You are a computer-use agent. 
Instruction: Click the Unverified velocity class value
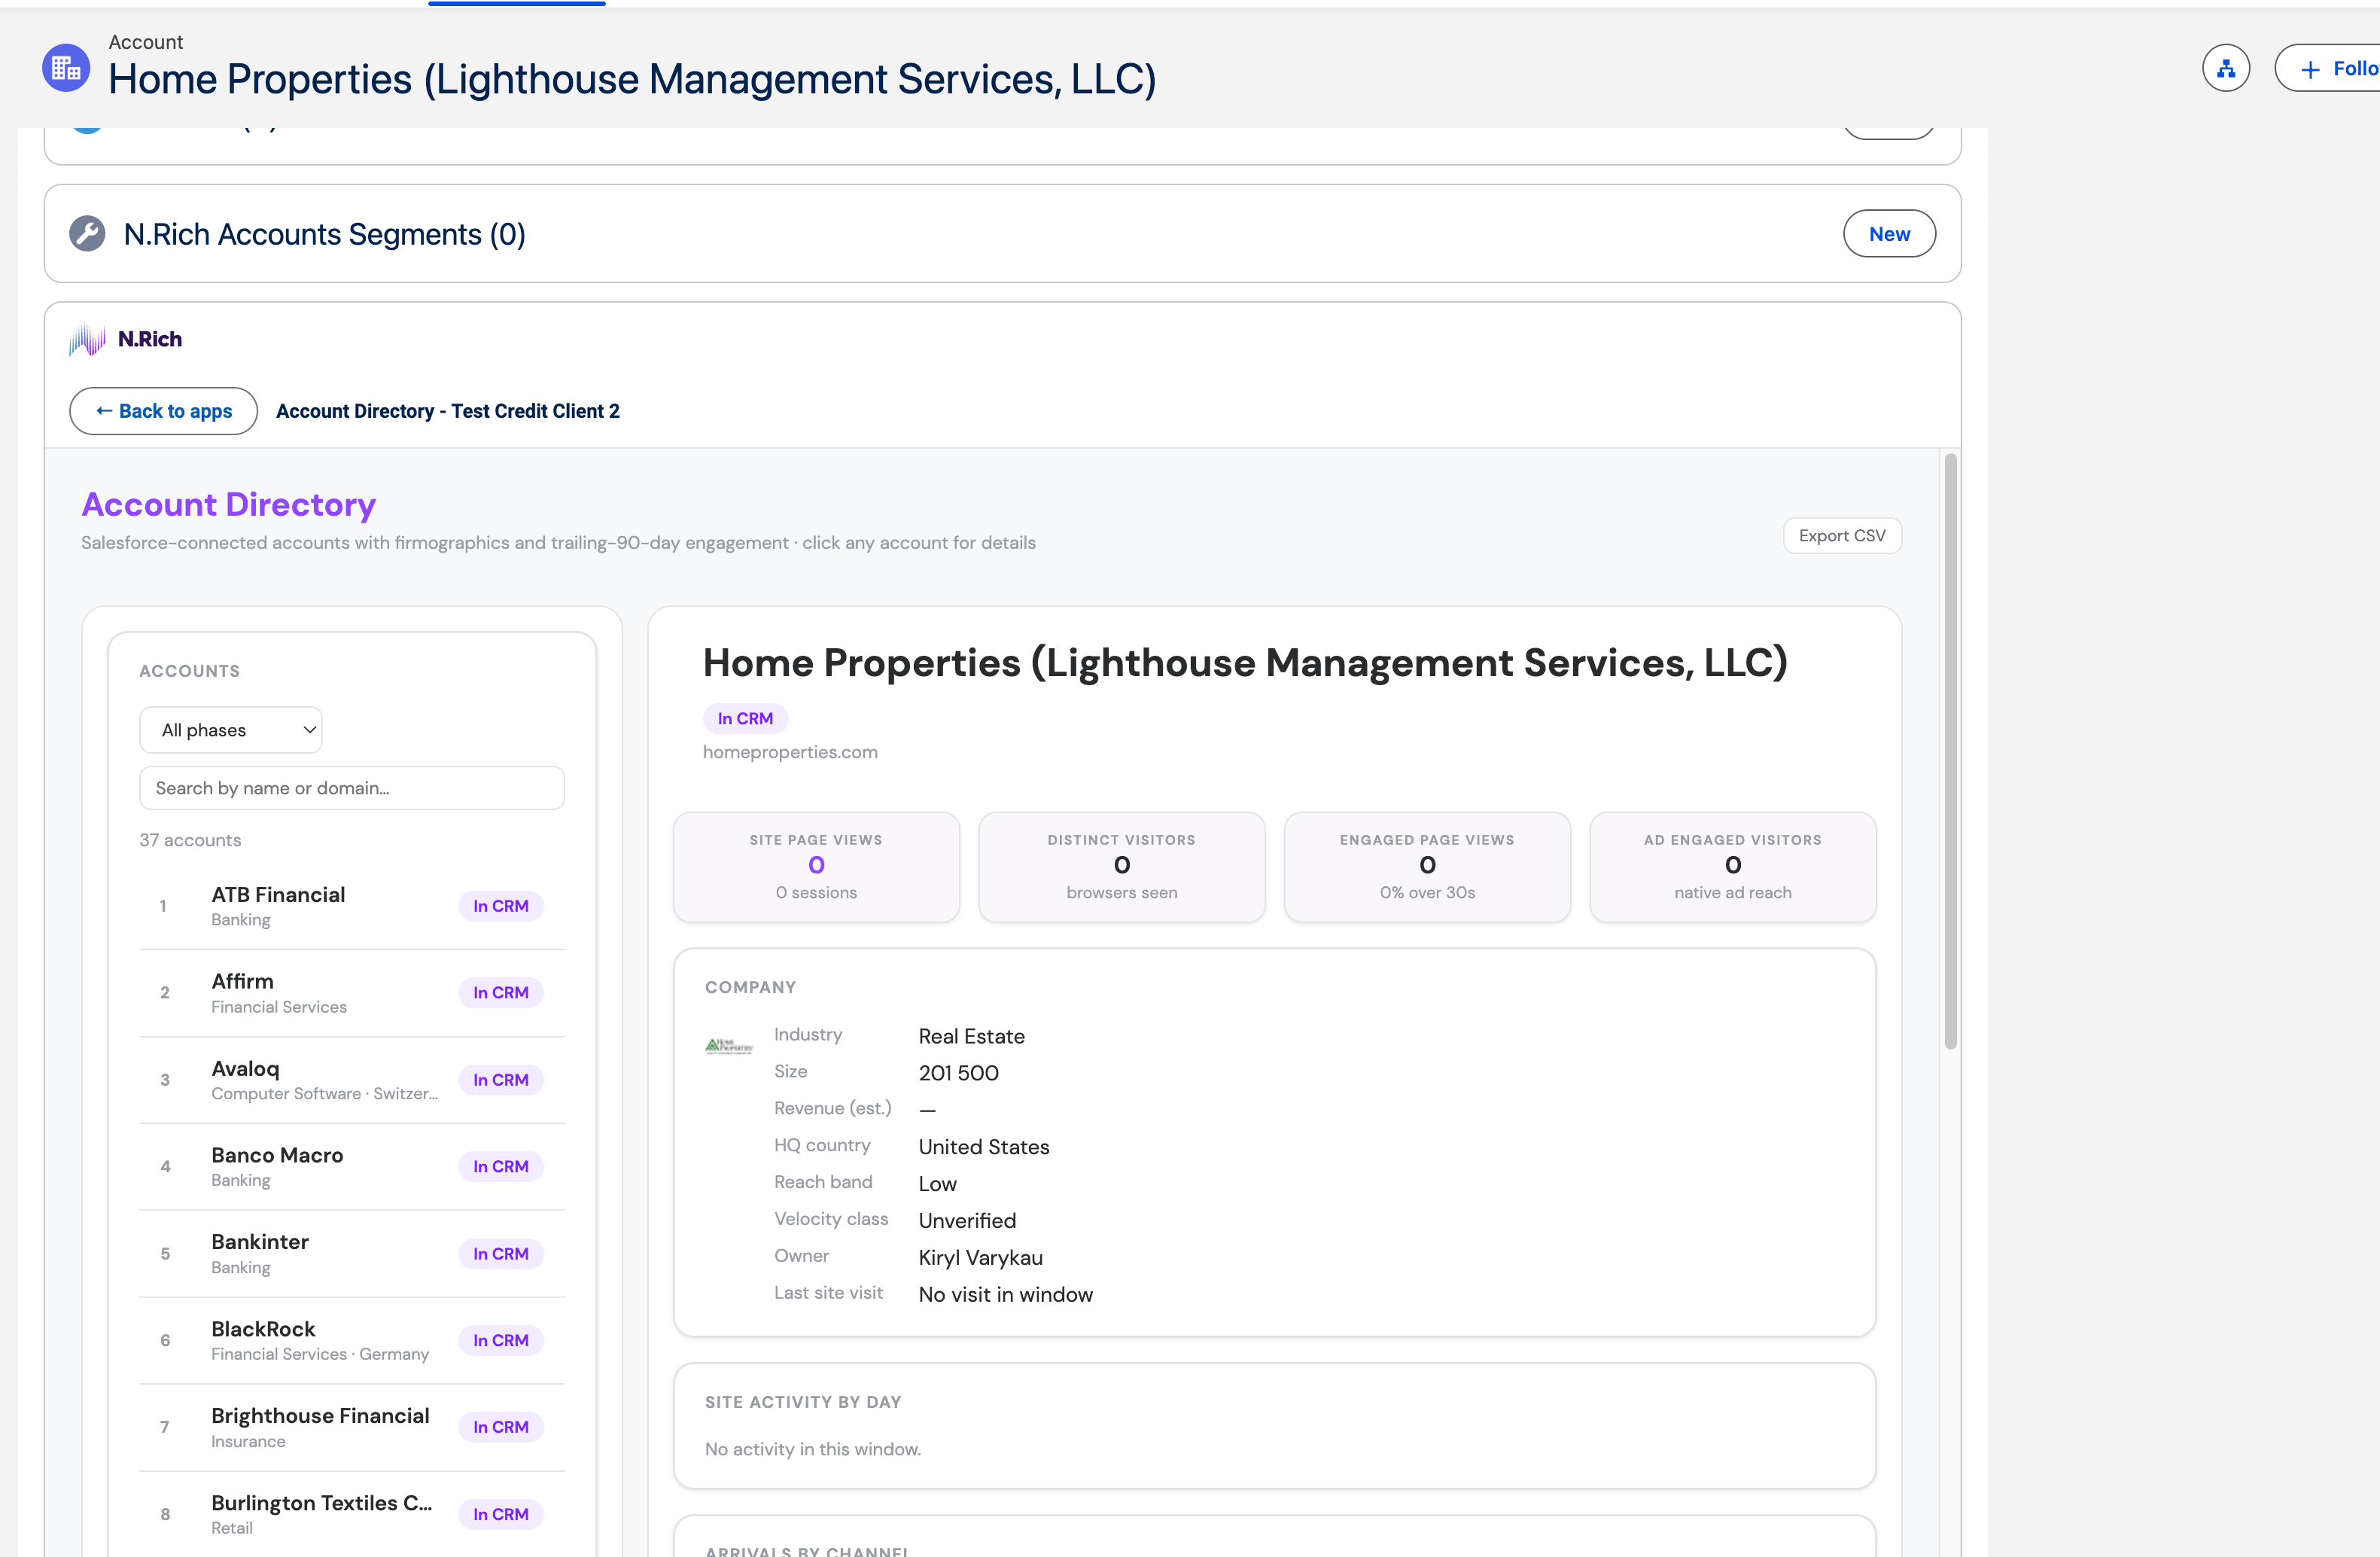(x=967, y=1221)
